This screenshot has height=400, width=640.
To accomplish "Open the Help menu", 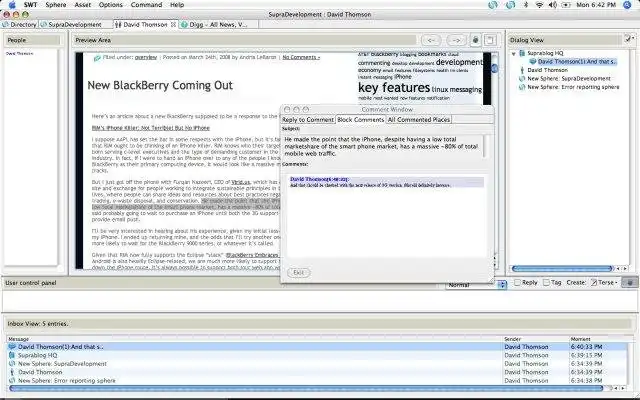I will (x=177, y=5).
